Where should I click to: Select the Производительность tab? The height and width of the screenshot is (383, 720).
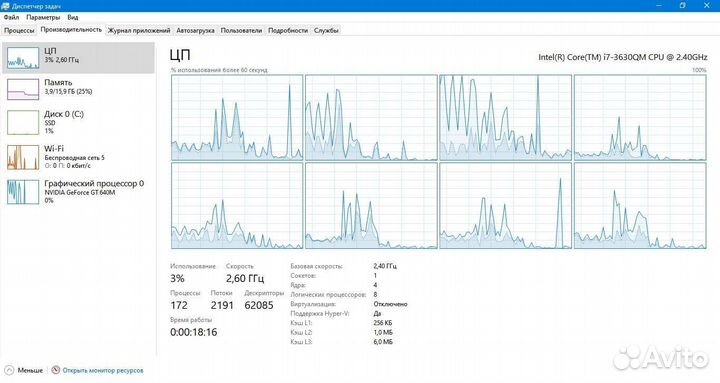click(71, 29)
